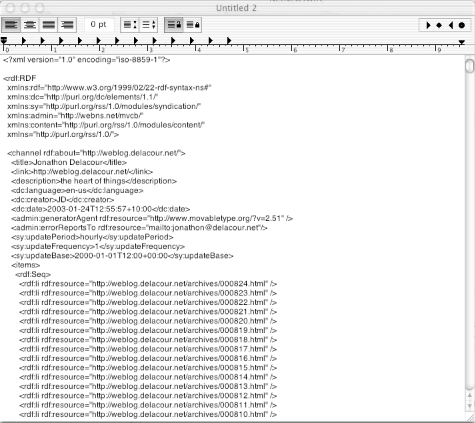Click the xmlns:rdf namespace line
This screenshot has width=475, height=423.
pos(109,88)
